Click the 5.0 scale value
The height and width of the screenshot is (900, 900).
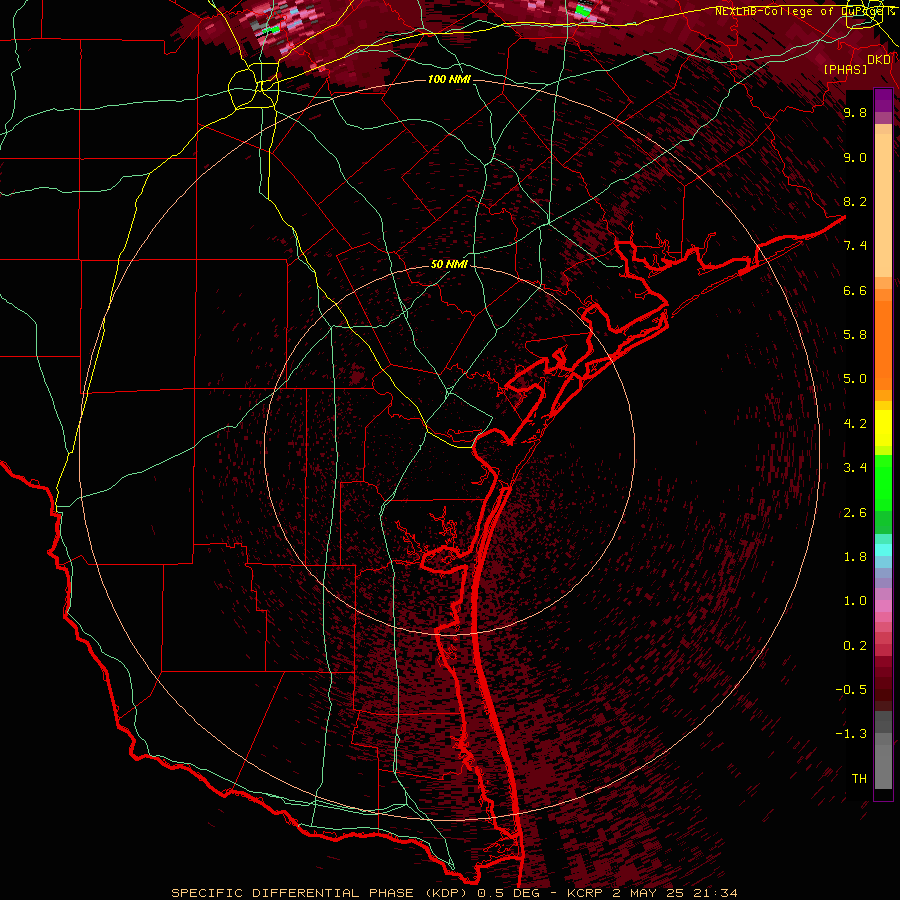coord(855,379)
